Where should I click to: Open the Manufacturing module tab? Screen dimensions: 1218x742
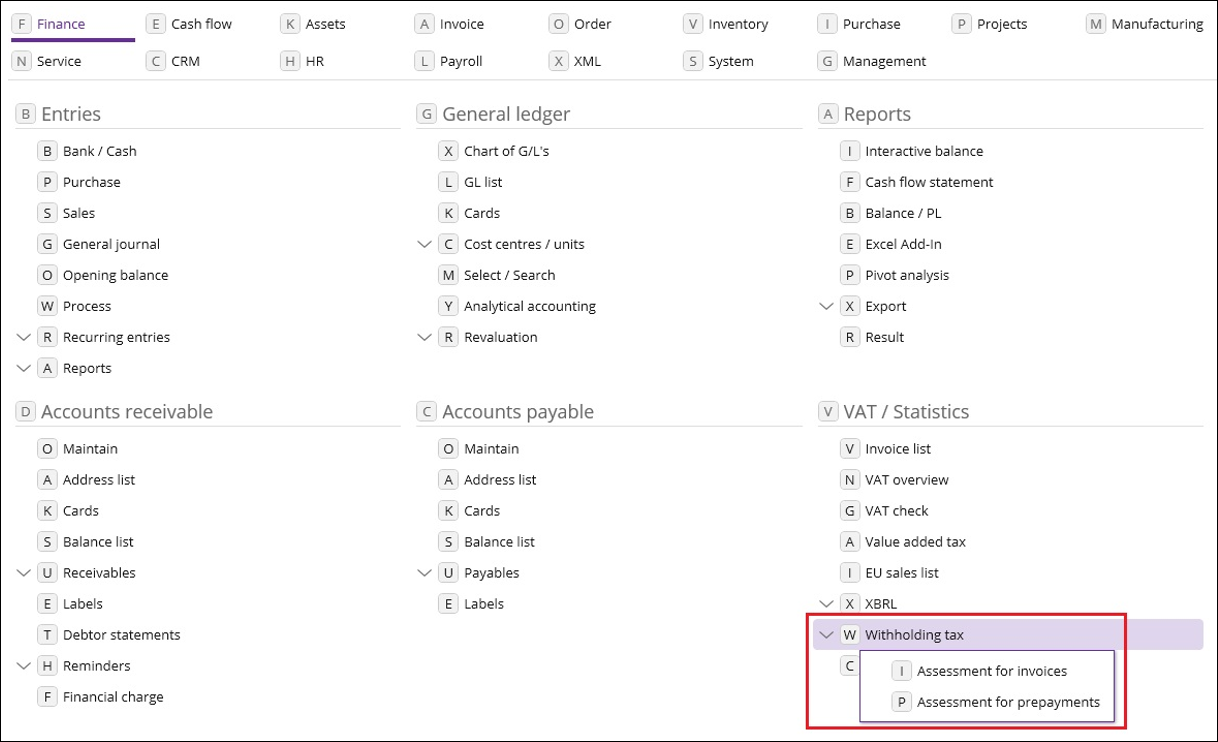(1157, 24)
